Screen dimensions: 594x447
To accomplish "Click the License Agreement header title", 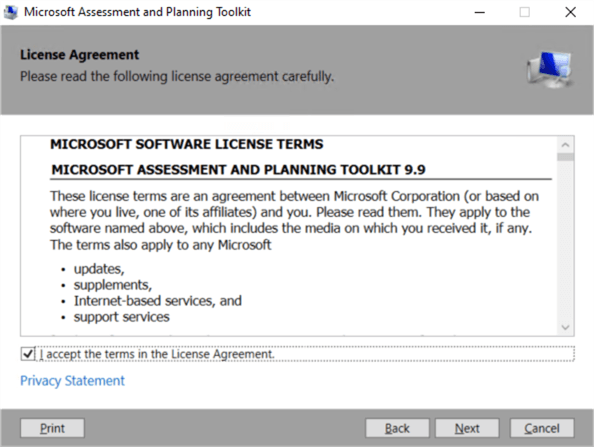I will click(80, 55).
